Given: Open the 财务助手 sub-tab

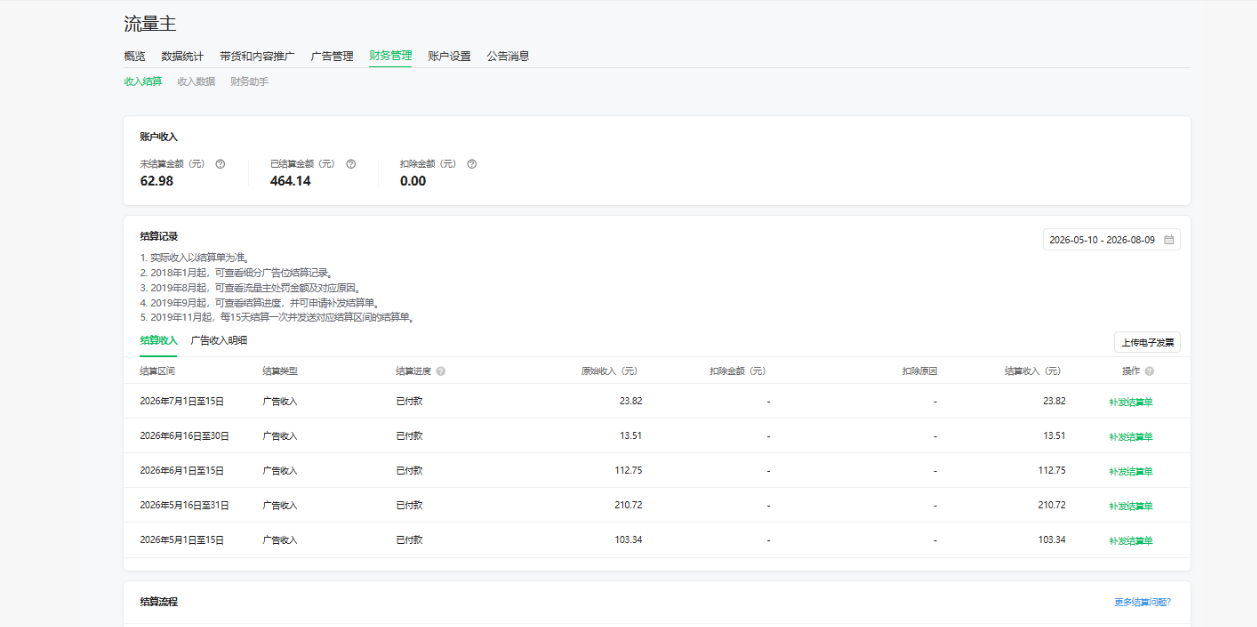Looking at the screenshot, I should 249,82.
